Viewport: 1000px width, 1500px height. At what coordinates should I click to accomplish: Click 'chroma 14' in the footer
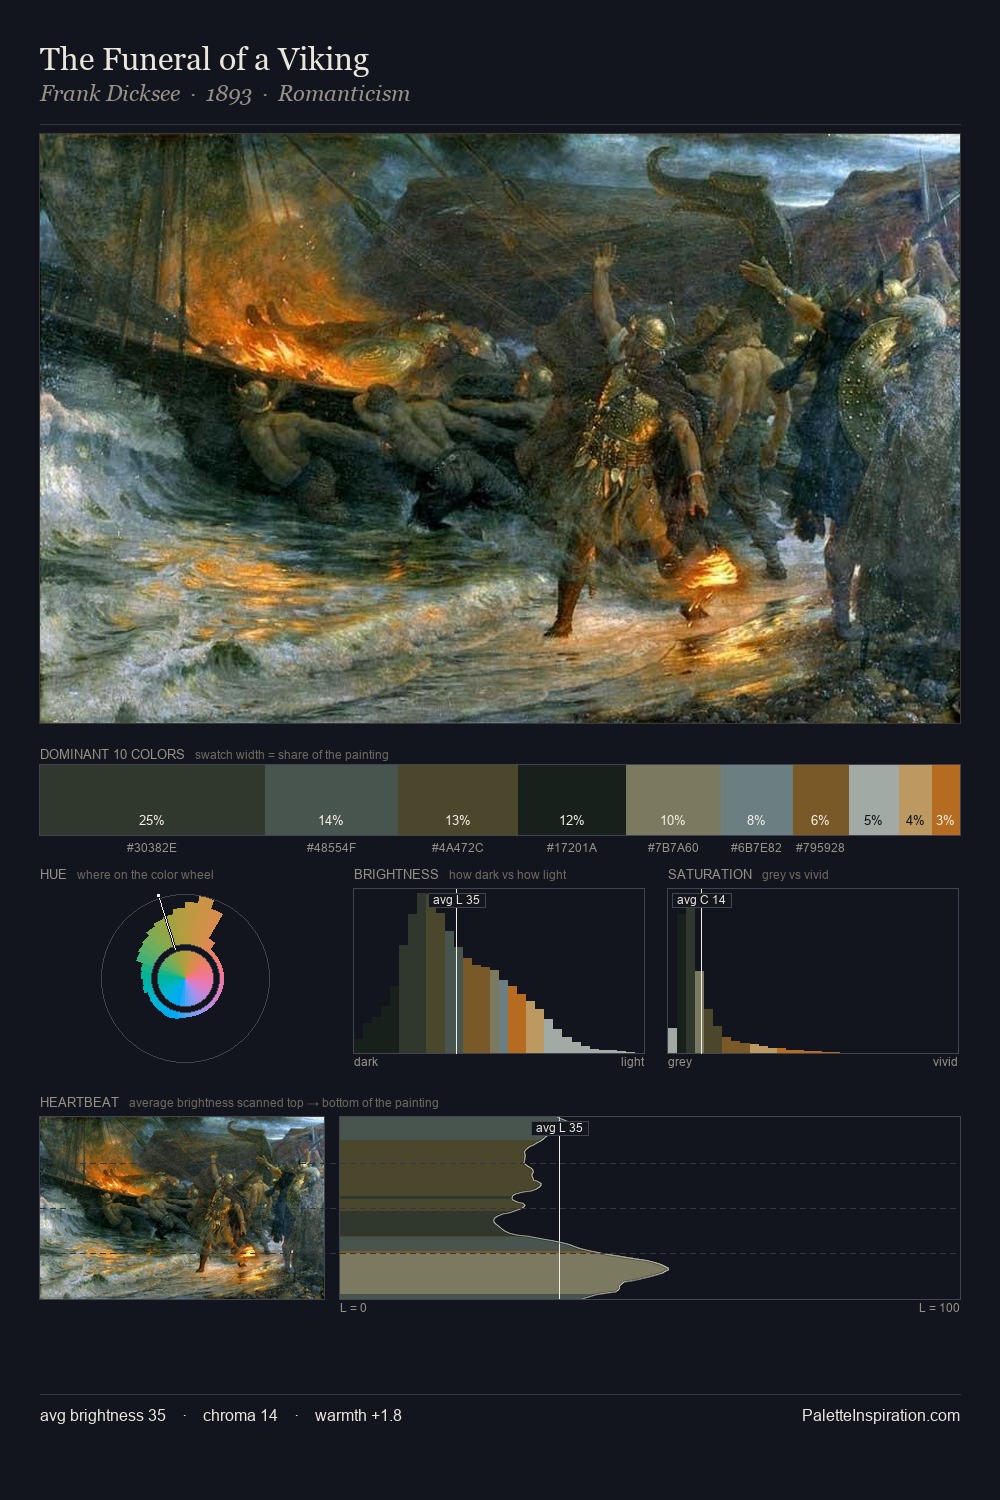(x=240, y=1416)
